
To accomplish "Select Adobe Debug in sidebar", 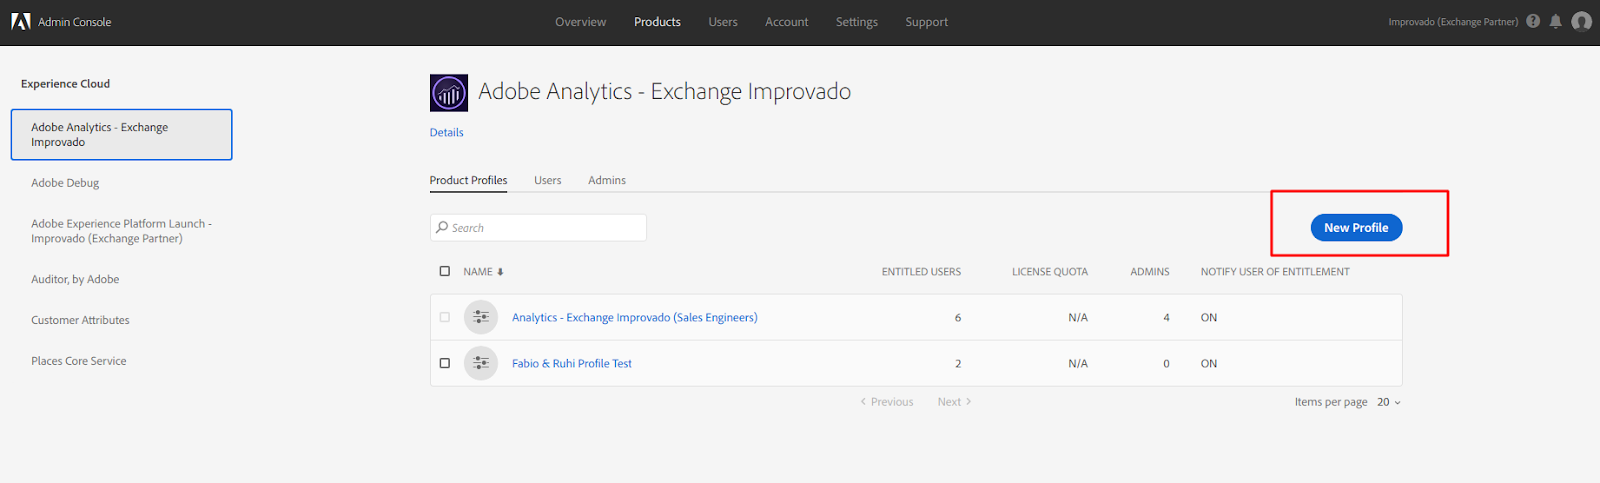I will [x=65, y=183].
